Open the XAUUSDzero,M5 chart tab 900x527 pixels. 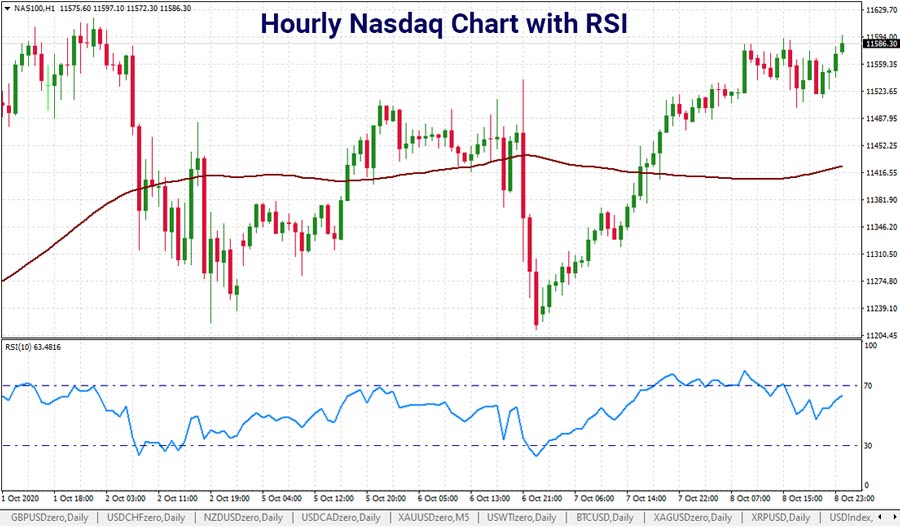434,517
